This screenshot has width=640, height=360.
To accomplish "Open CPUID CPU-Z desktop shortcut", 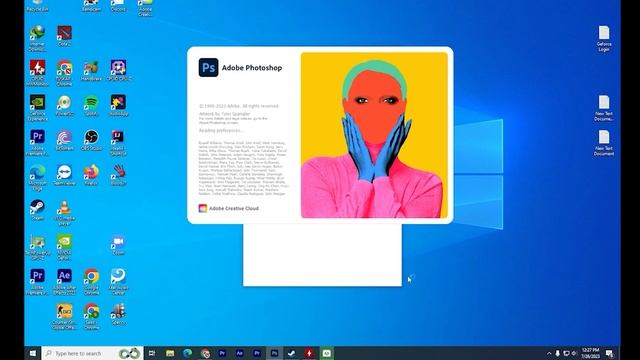I will pyautogui.click(x=118, y=71).
